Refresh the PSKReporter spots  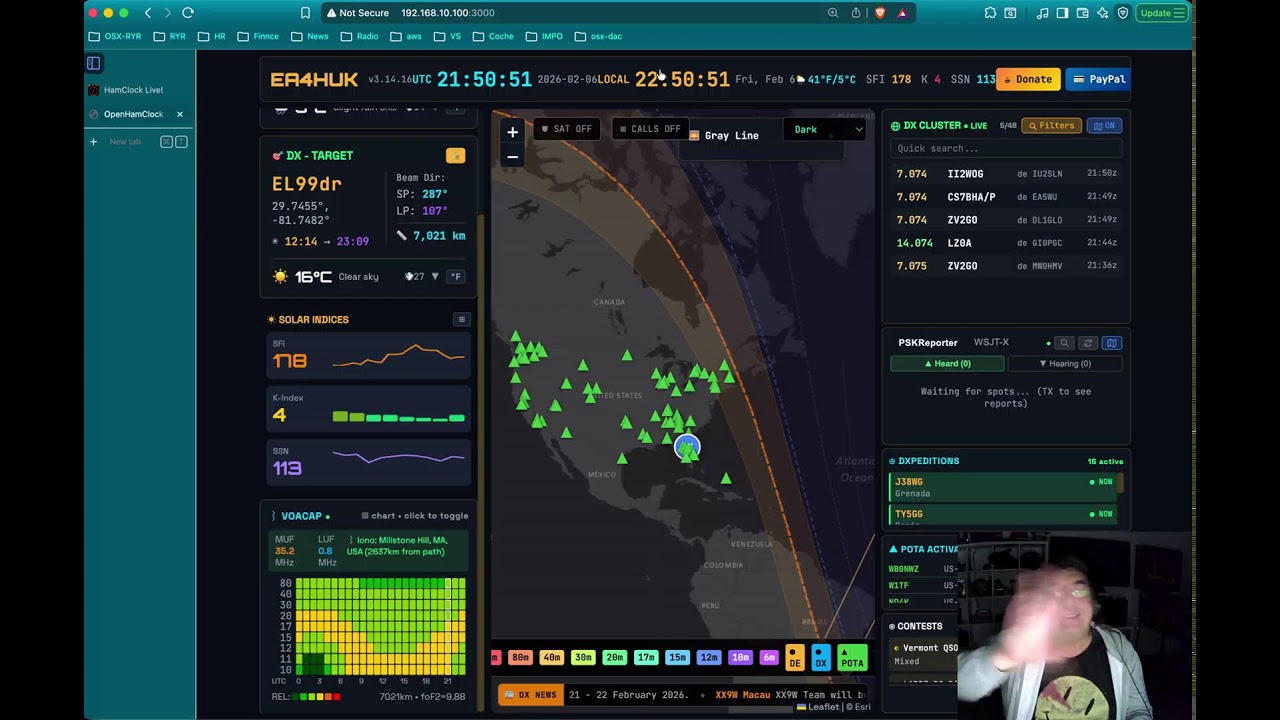click(1088, 343)
